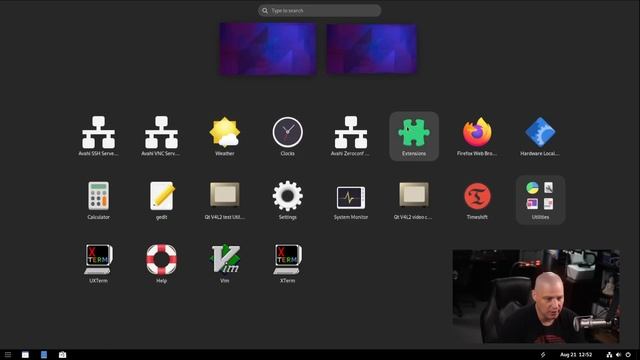Click the Type to search field

320,11
